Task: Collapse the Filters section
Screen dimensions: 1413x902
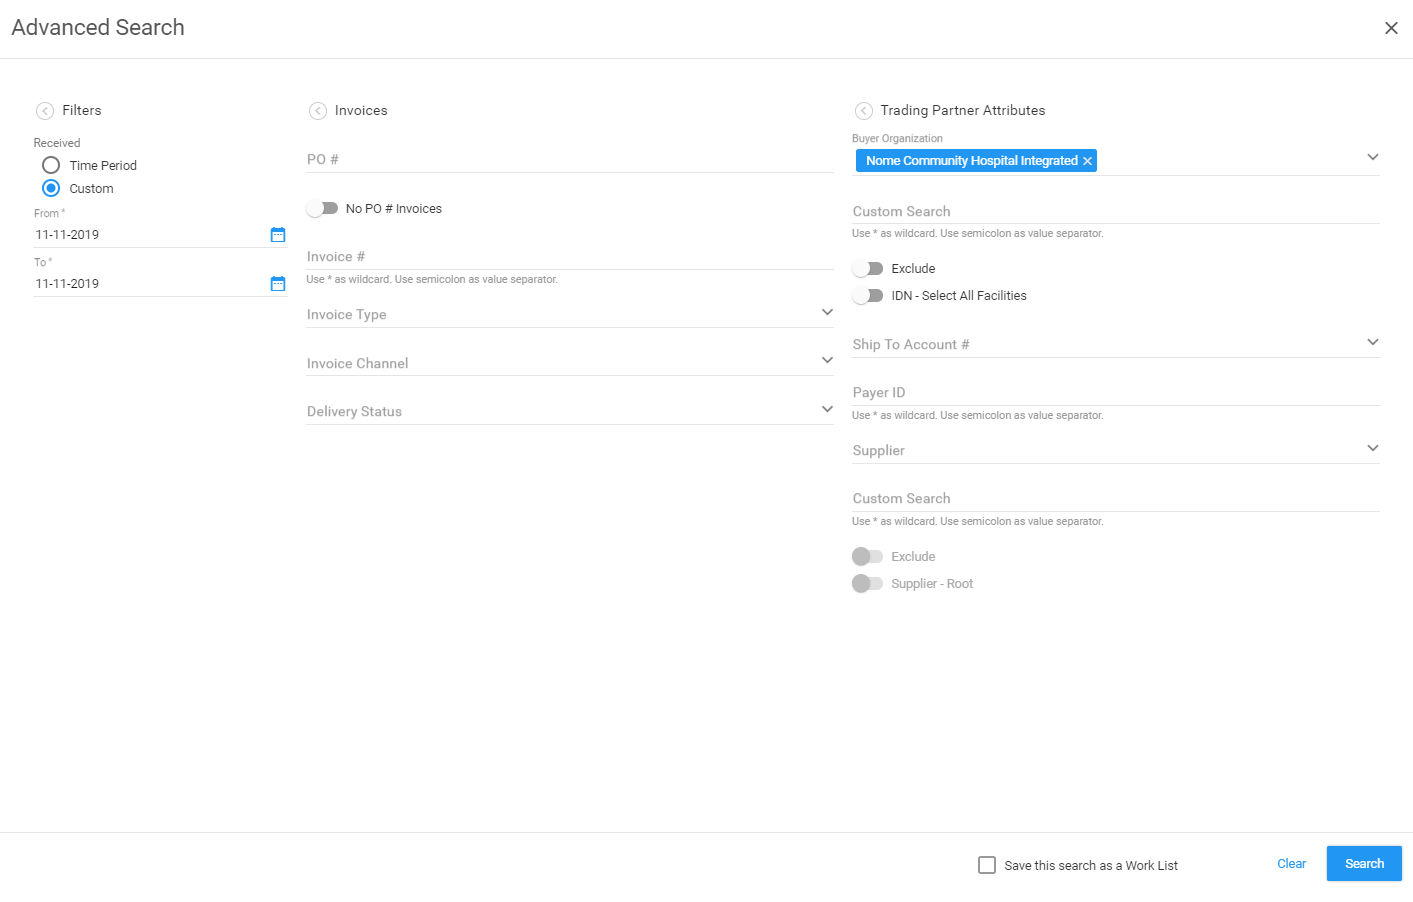Action: tap(44, 110)
